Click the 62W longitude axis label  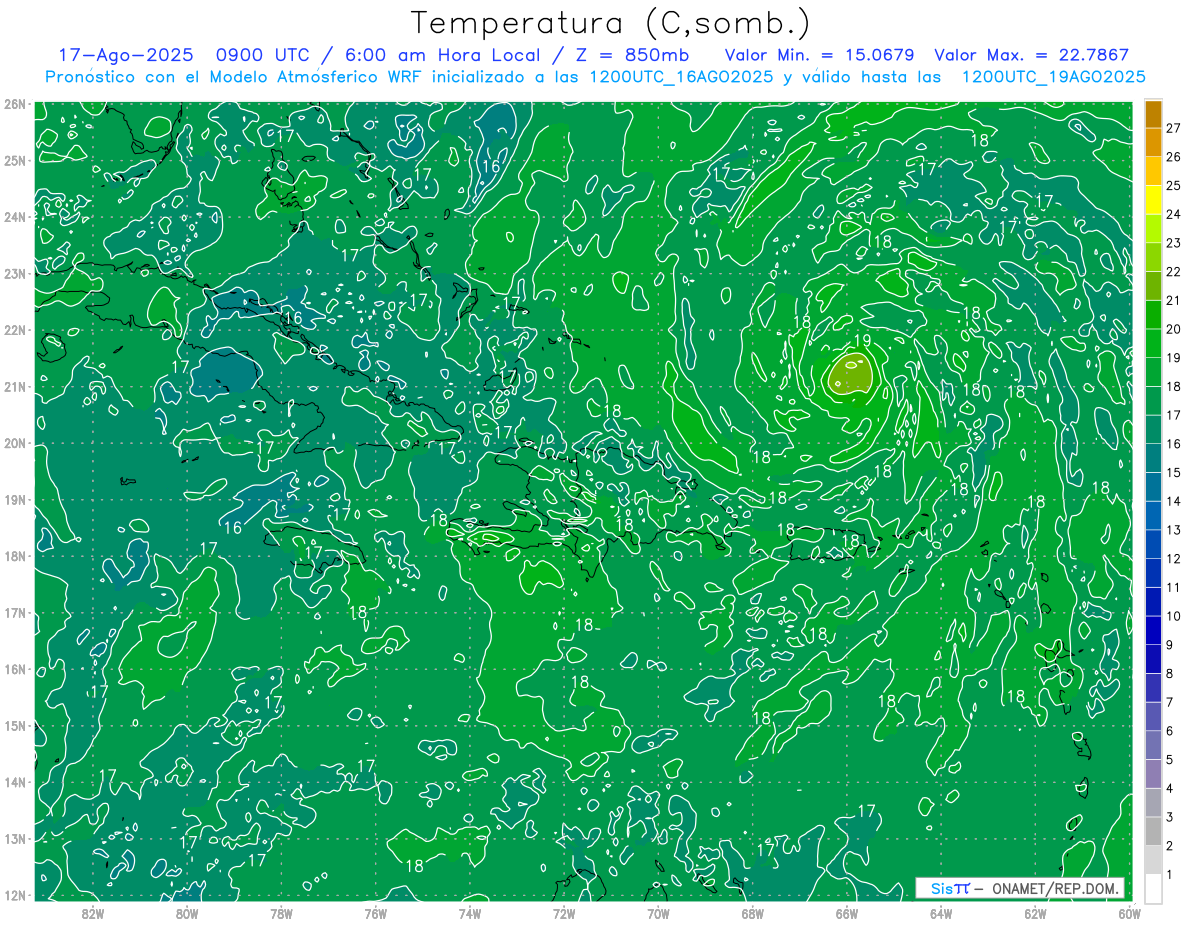(1035, 913)
